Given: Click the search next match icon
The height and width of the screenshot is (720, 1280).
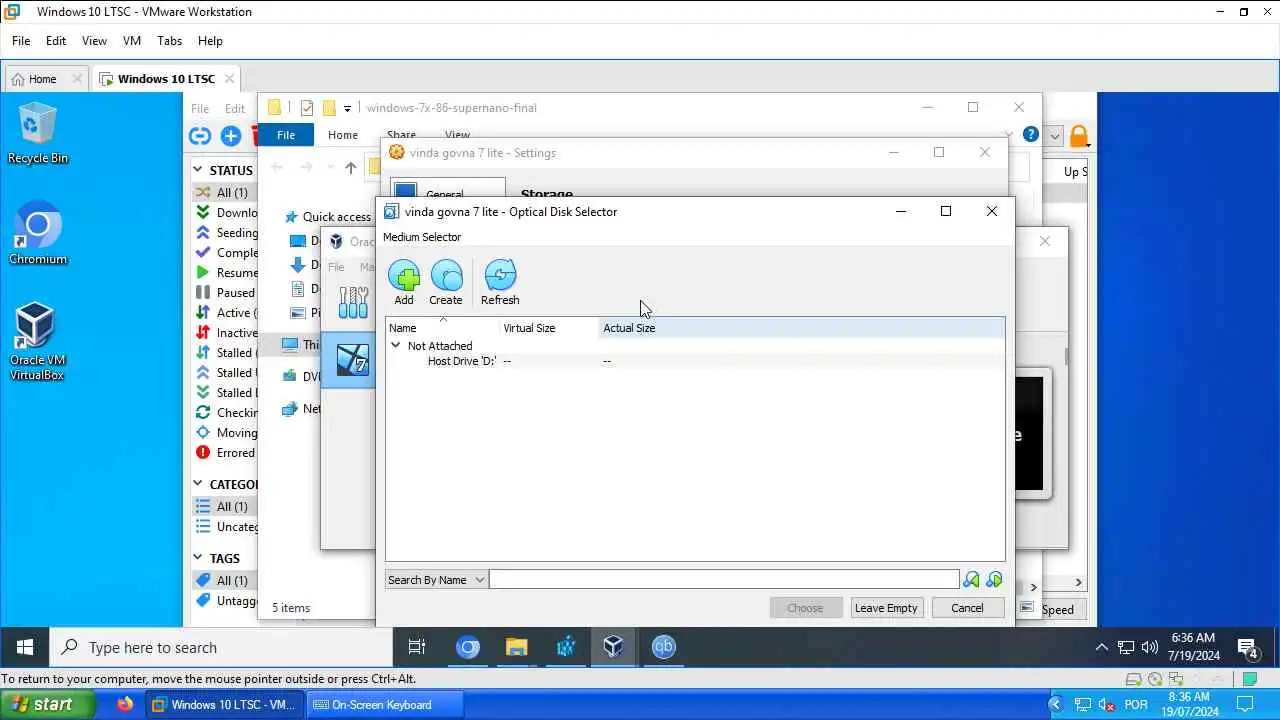Looking at the screenshot, I should pos(994,580).
